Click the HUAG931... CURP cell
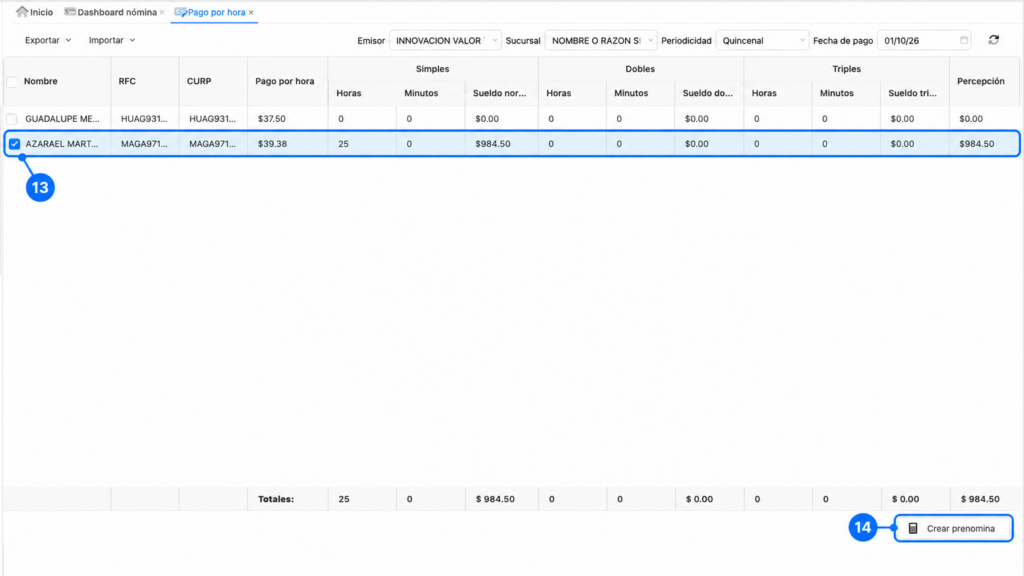 pyautogui.click(x=212, y=119)
